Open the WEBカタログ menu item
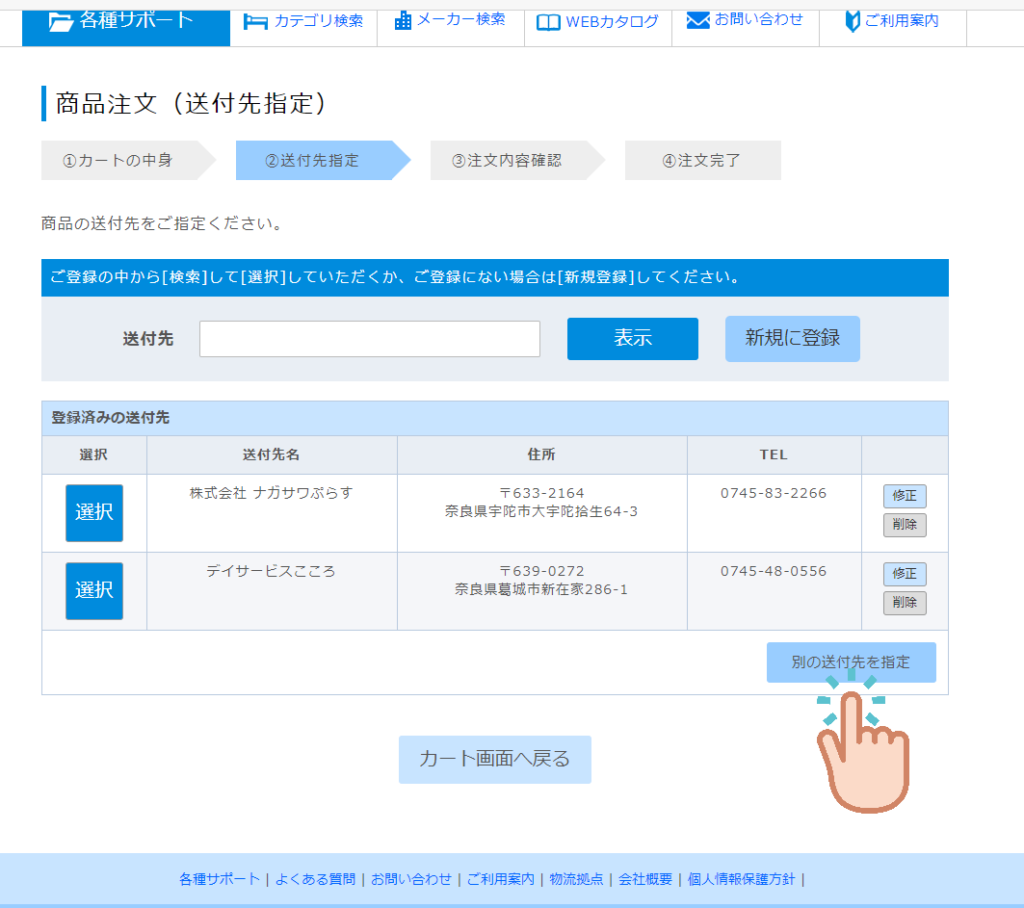This screenshot has height=908, width=1024. [x=612, y=22]
